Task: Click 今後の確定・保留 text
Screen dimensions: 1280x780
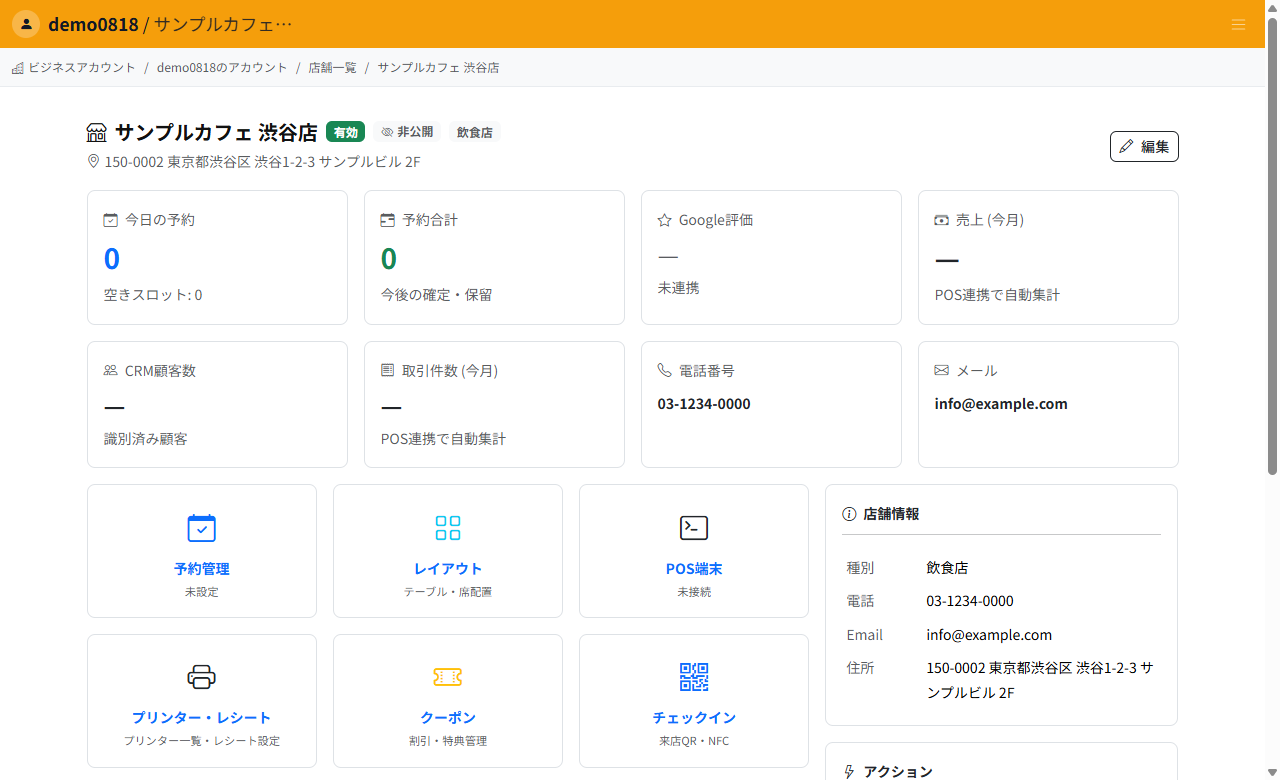Action: [x=437, y=295]
